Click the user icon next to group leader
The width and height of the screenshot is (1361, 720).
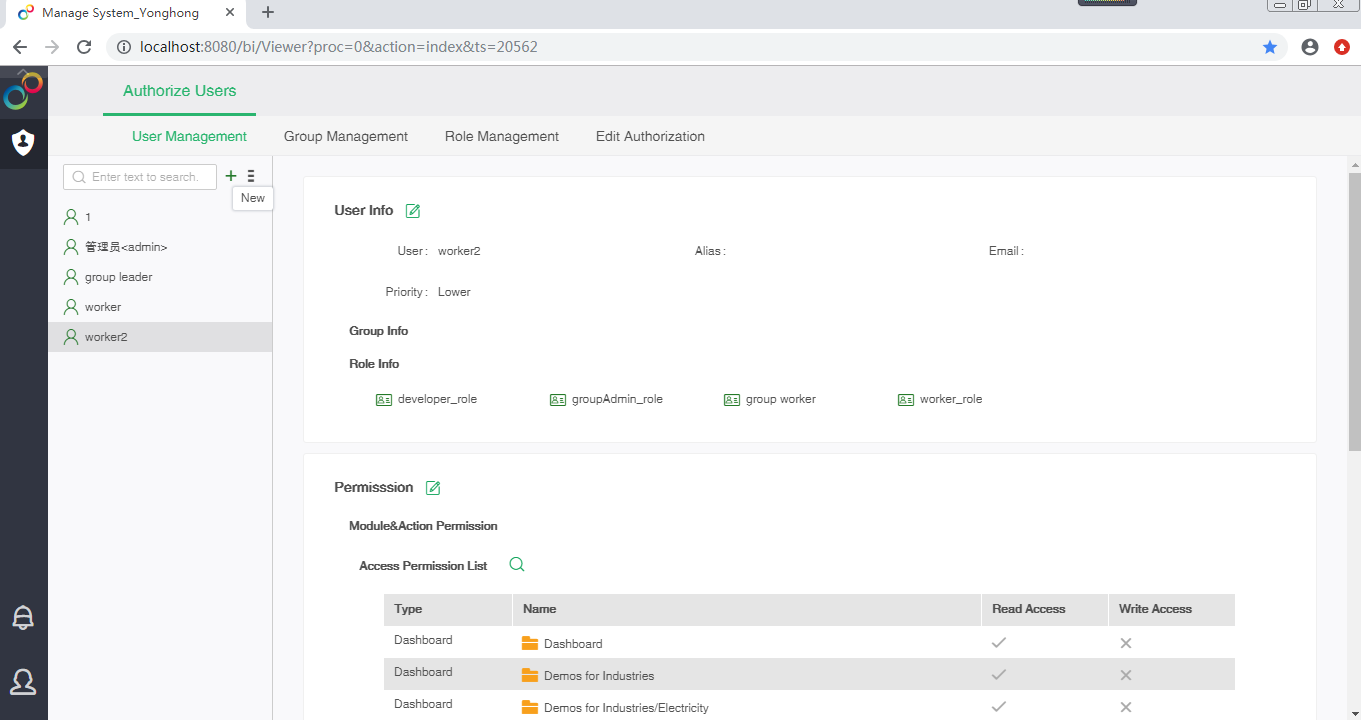[x=71, y=277]
